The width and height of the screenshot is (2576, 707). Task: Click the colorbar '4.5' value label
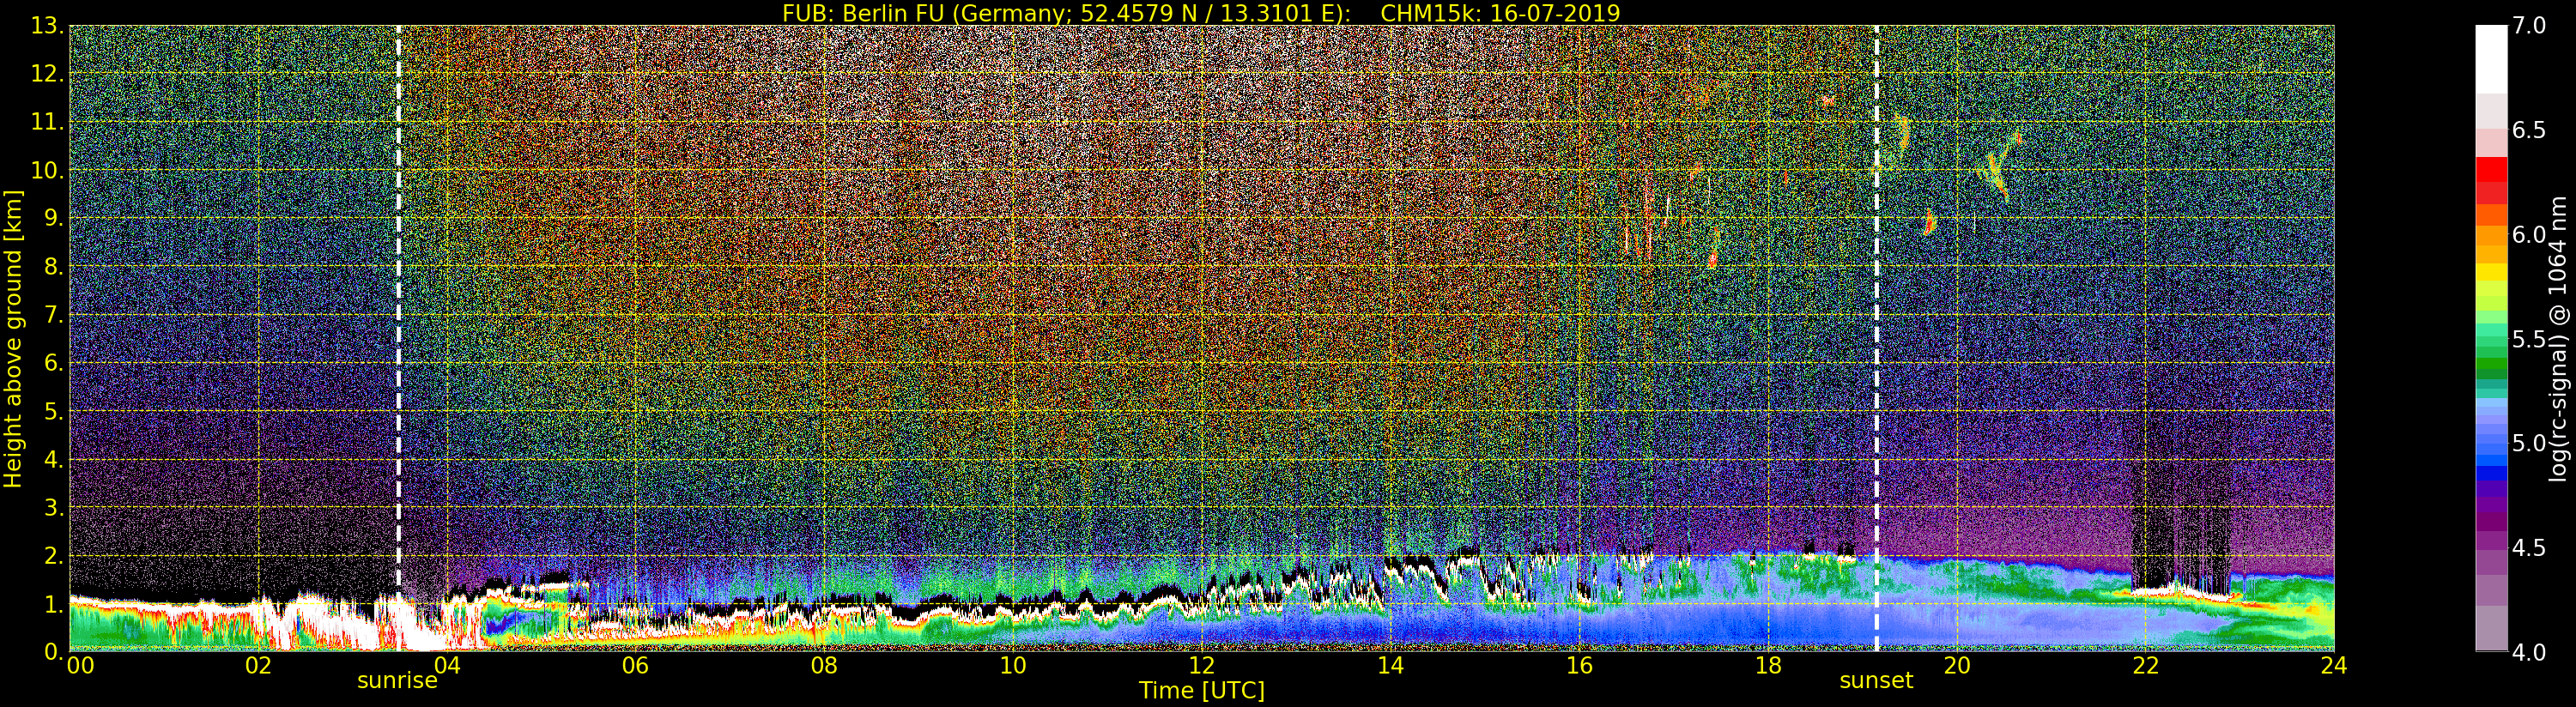(2530, 548)
